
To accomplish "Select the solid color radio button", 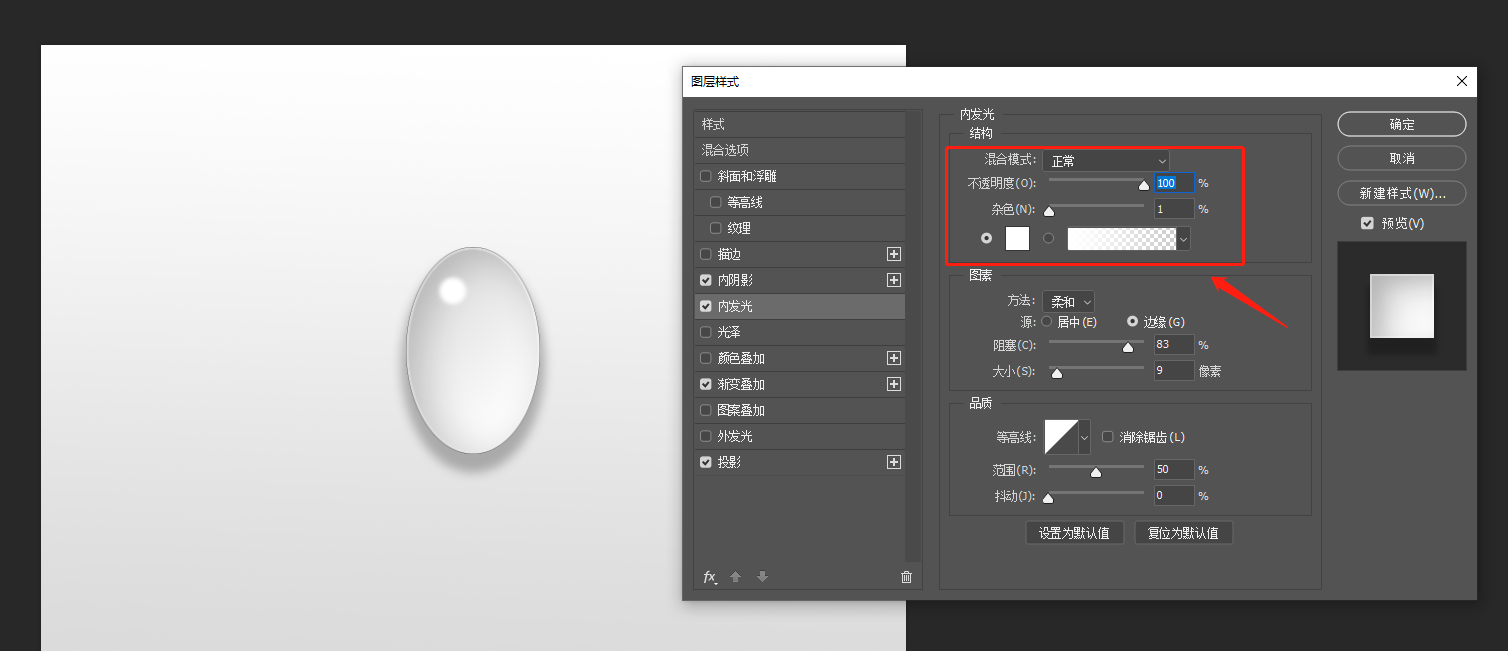I will pos(987,238).
